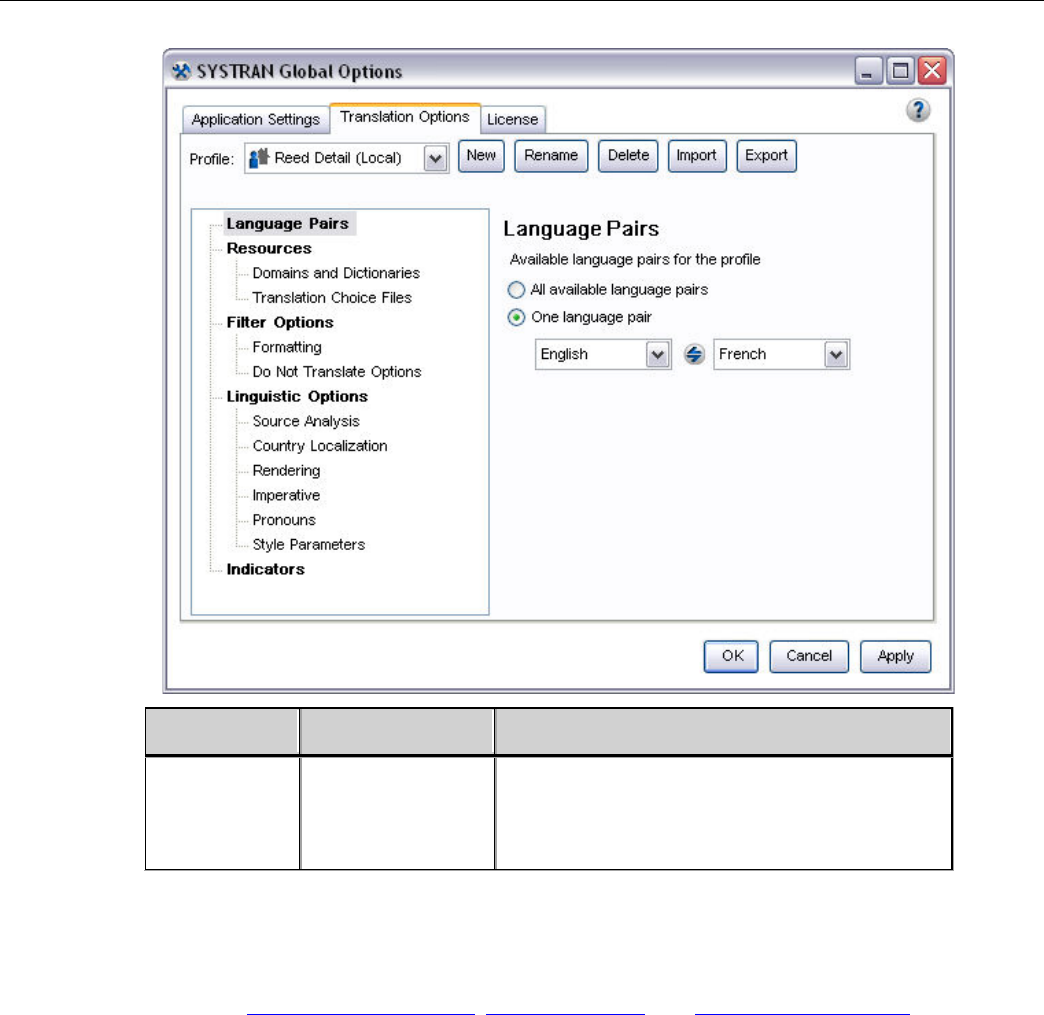Open Country Localization tree item

(x=320, y=446)
